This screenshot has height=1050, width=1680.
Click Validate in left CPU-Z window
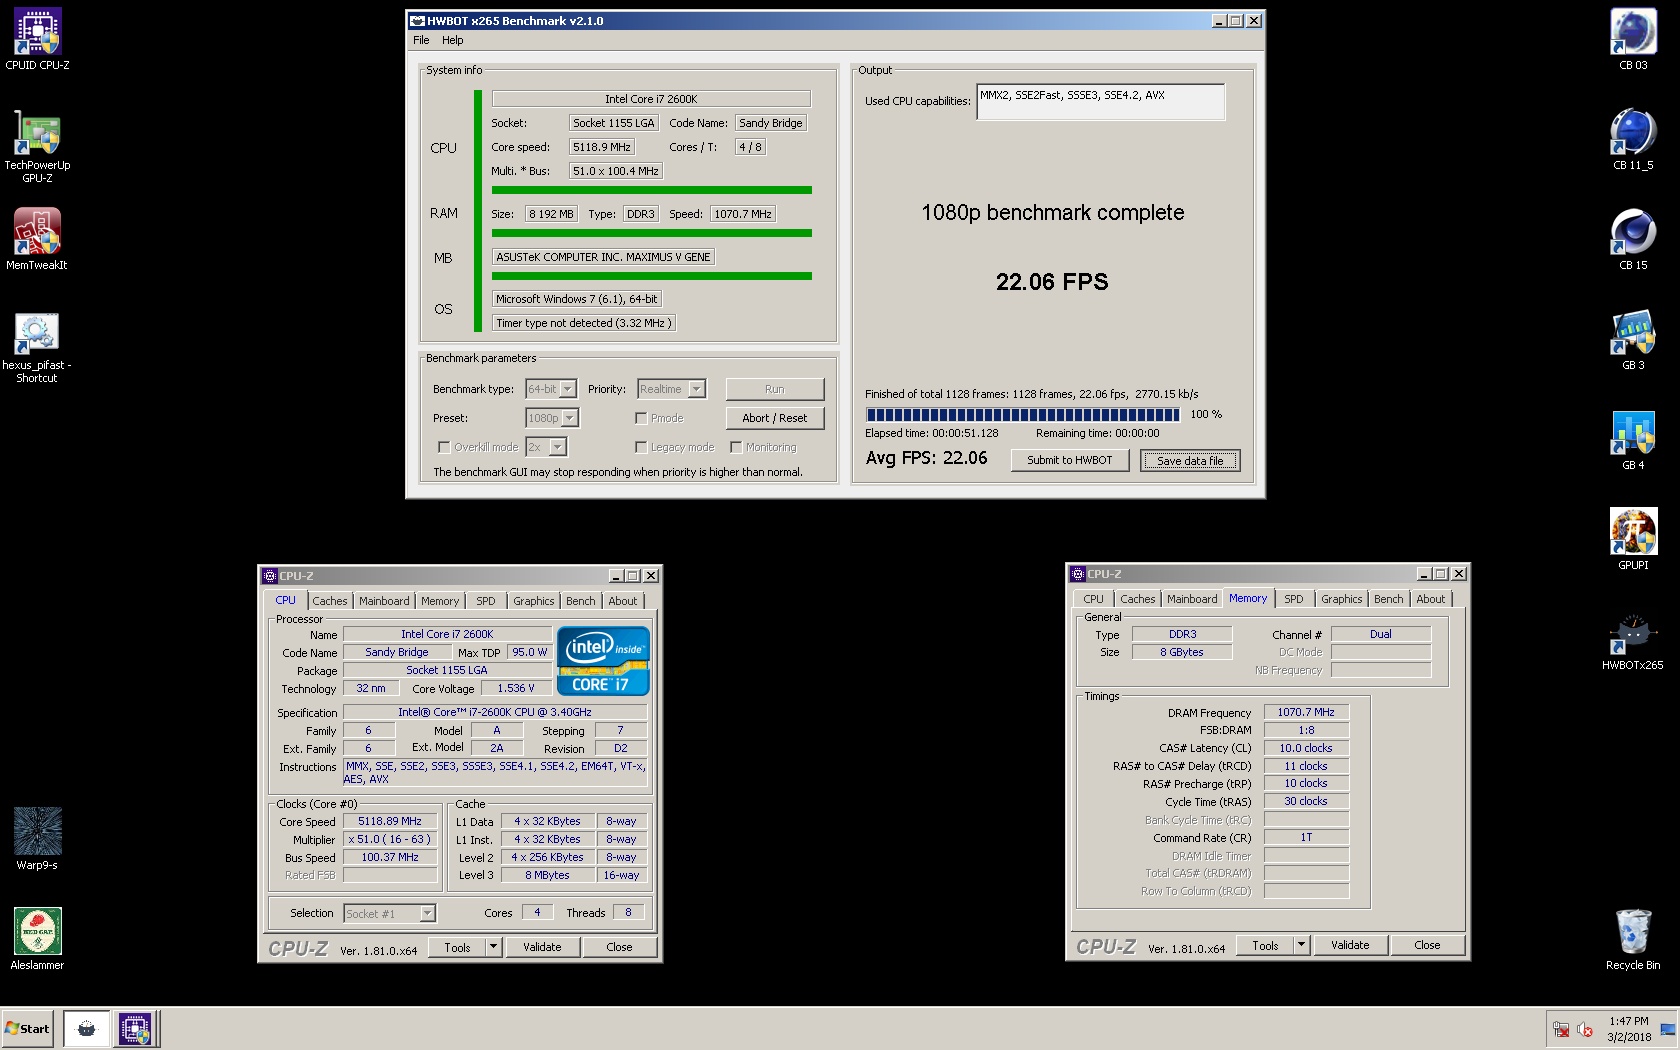point(542,947)
